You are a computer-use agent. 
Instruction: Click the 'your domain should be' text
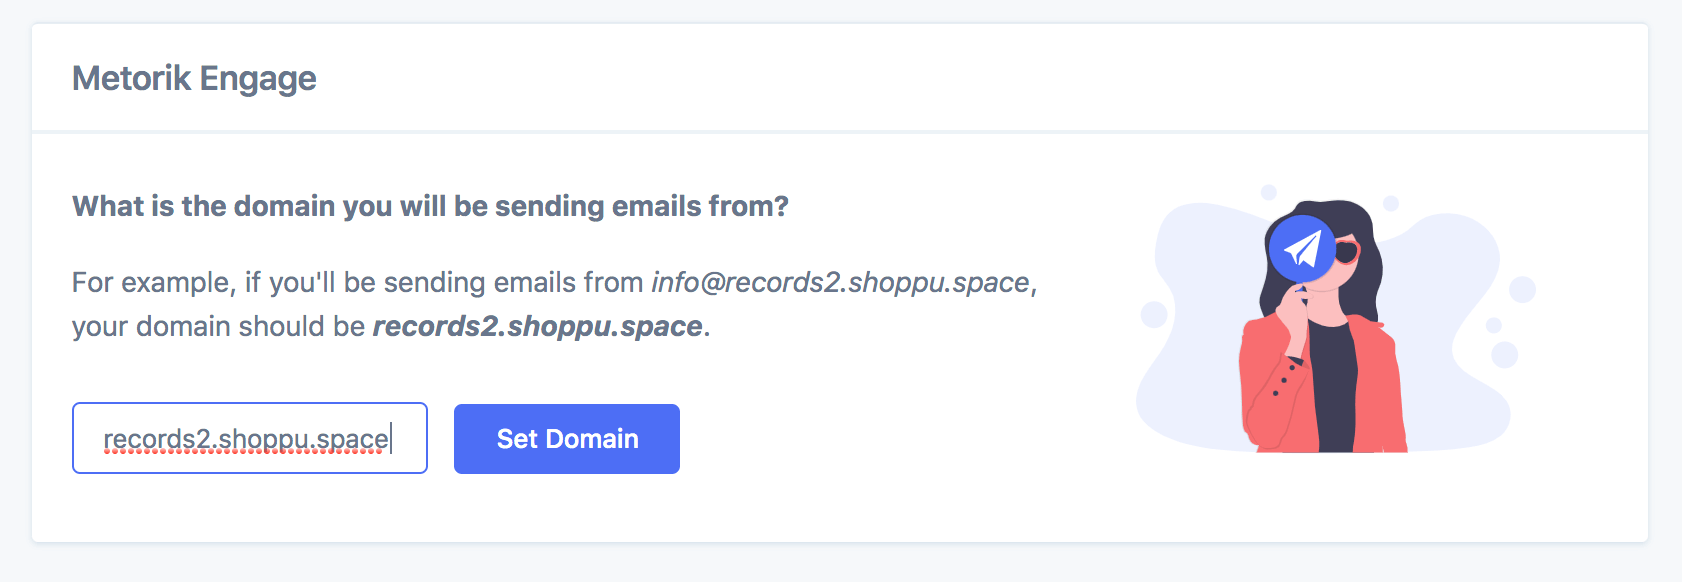click(218, 327)
